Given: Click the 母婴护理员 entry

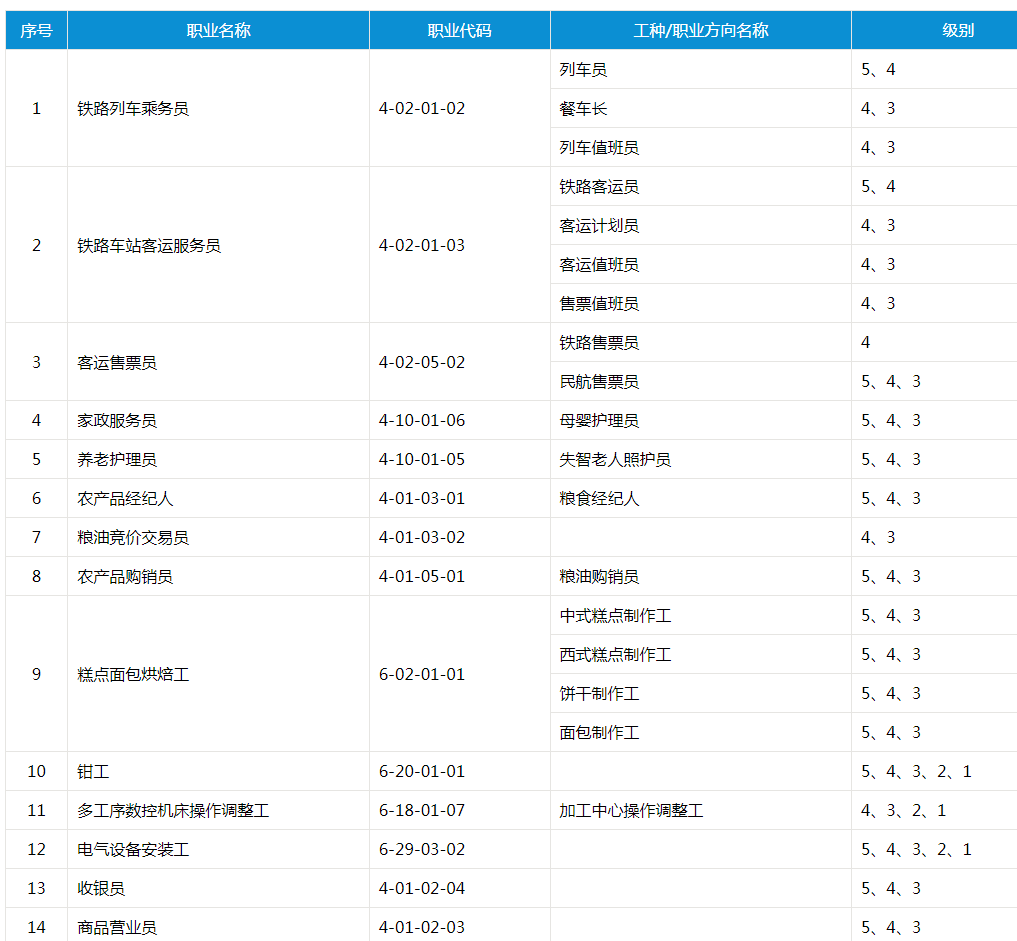Looking at the screenshot, I should pyautogui.click(x=599, y=420).
